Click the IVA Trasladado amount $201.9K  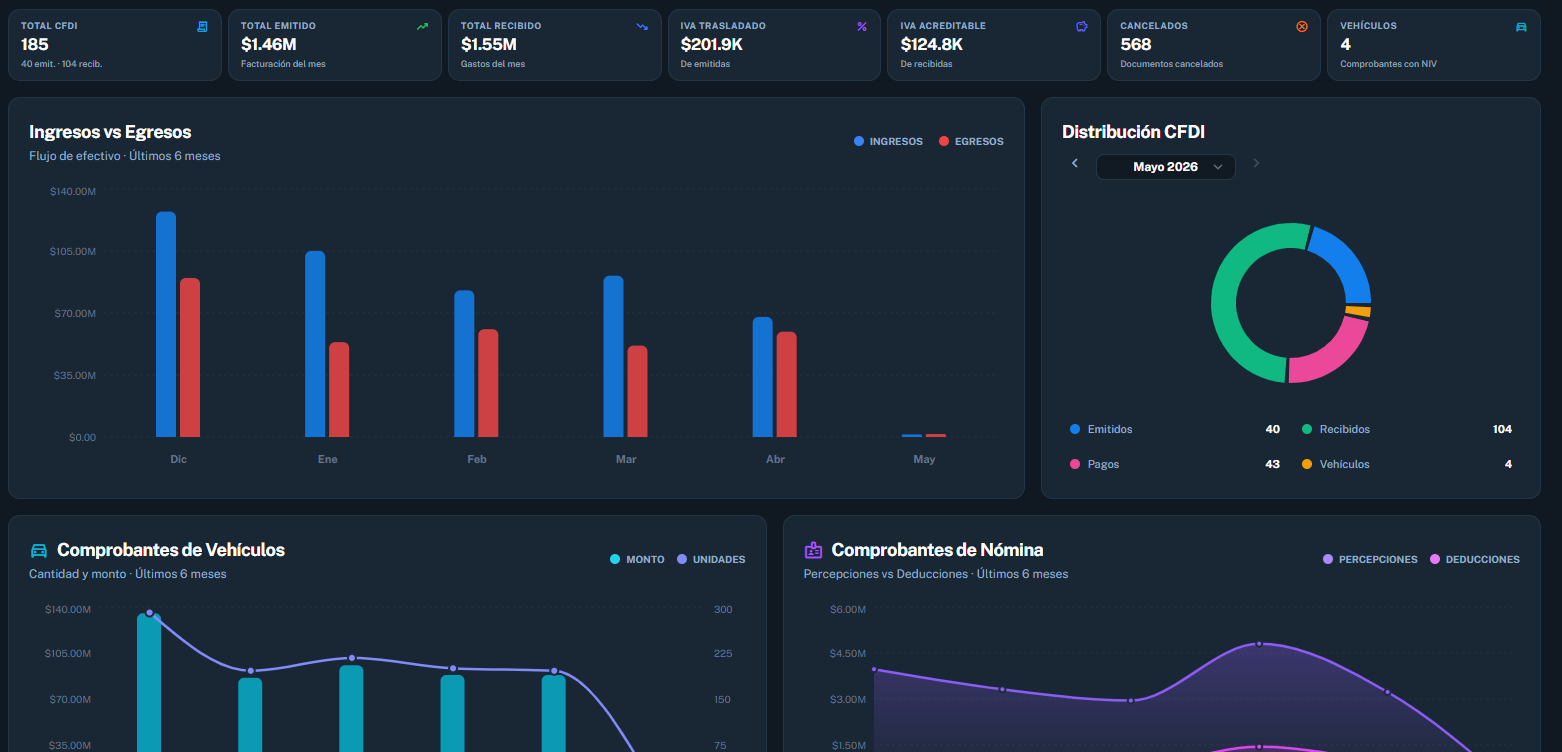(x=712, y=45)
